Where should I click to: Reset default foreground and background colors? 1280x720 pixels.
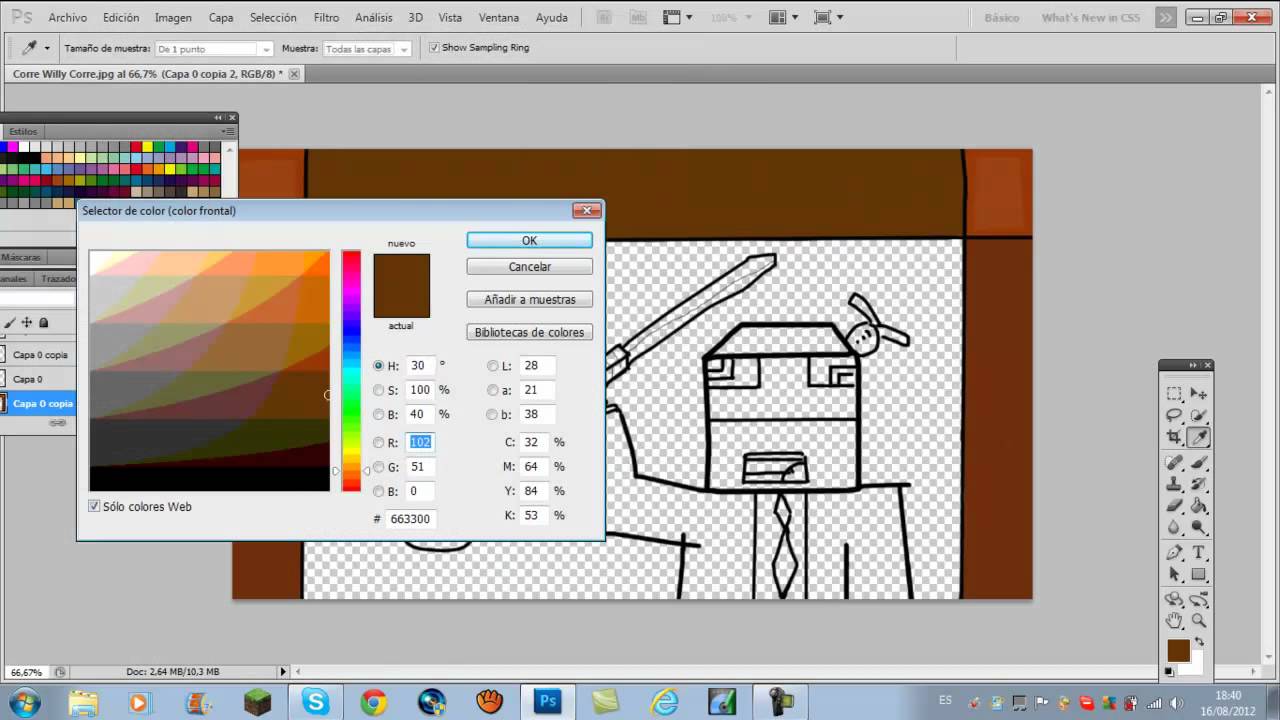pos(1169,671)
